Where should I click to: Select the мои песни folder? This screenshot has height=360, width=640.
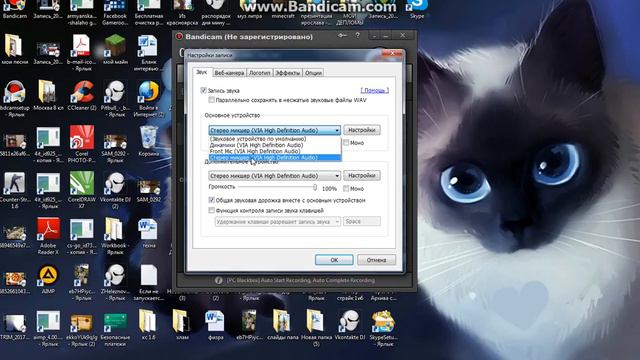click(14, 49)
